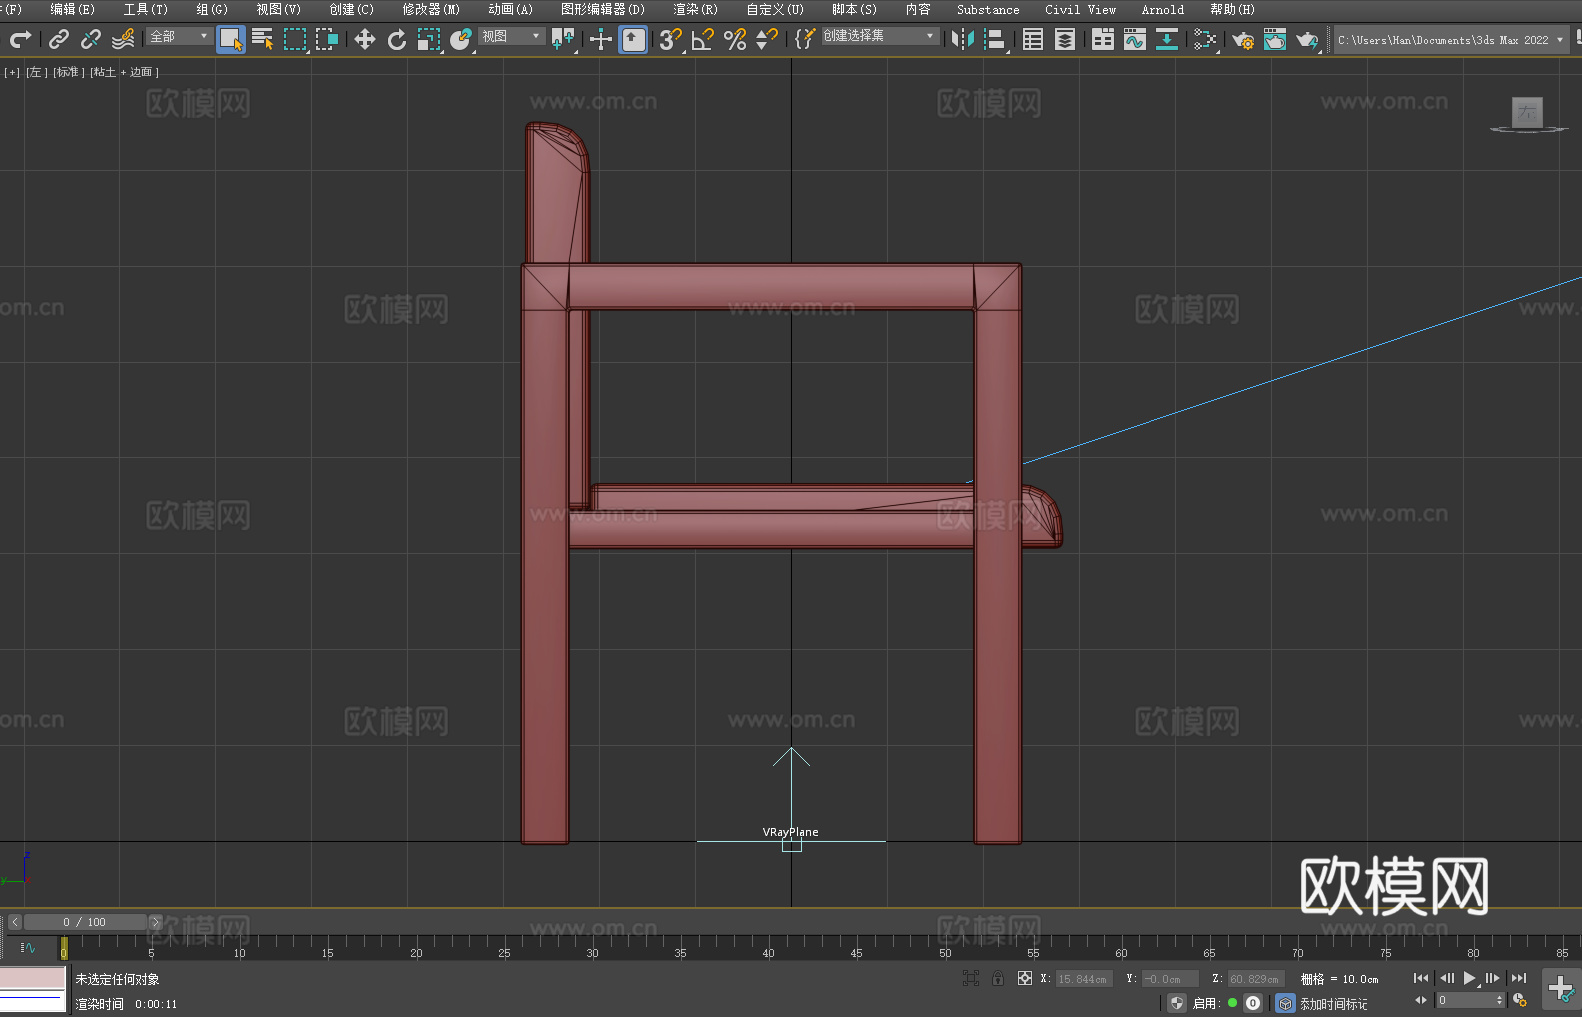Open [粘土 + 边面] shading menu
Image resolution: width=1582 pixels, height=1017 pixels.
tap(124, 72)
